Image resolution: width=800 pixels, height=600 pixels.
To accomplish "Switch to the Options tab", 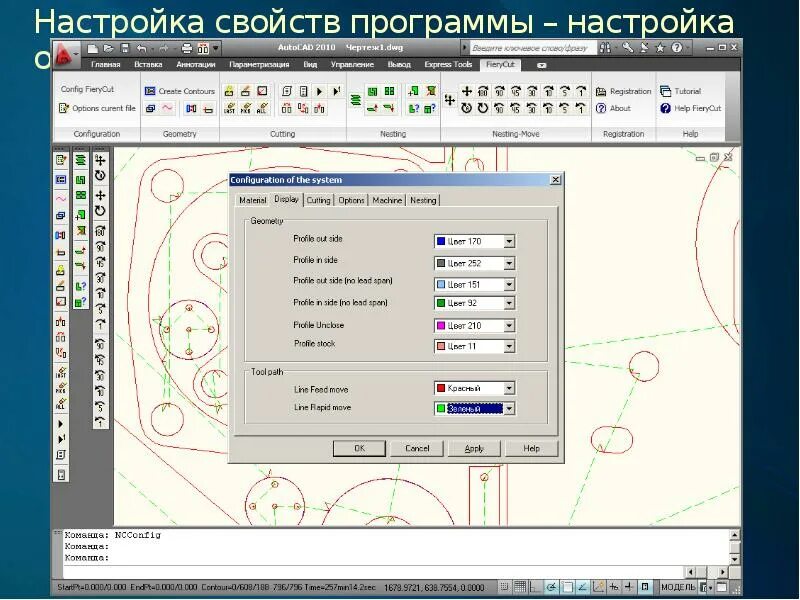I will (352, 200).
